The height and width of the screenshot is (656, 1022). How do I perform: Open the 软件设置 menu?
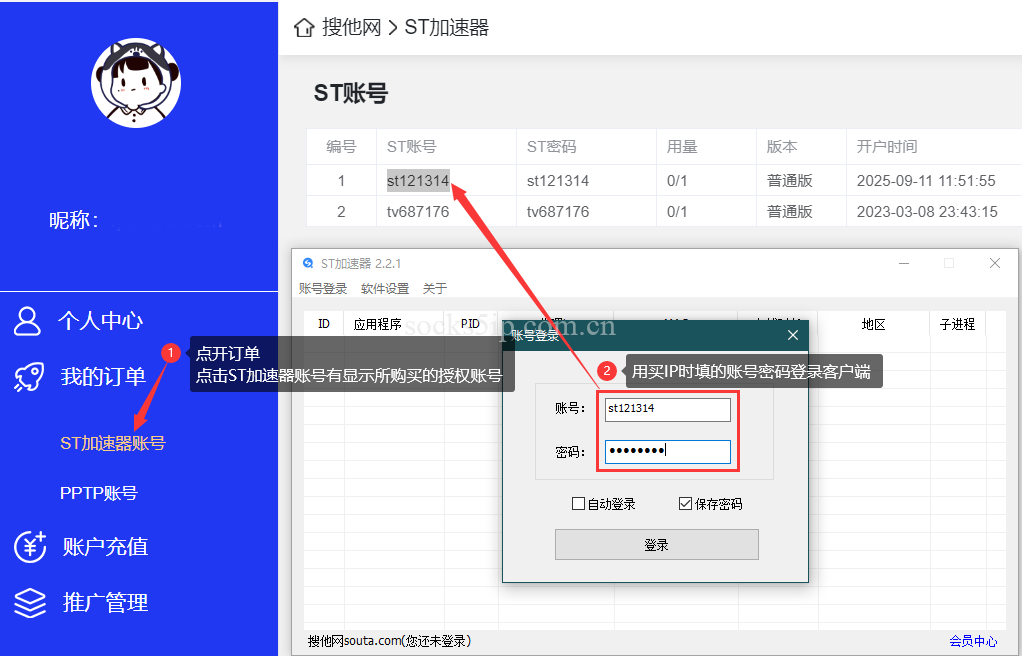tap(385, 289)
